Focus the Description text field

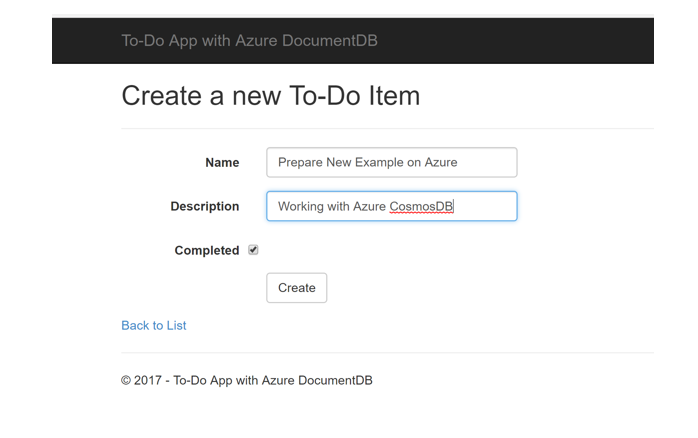392,206
